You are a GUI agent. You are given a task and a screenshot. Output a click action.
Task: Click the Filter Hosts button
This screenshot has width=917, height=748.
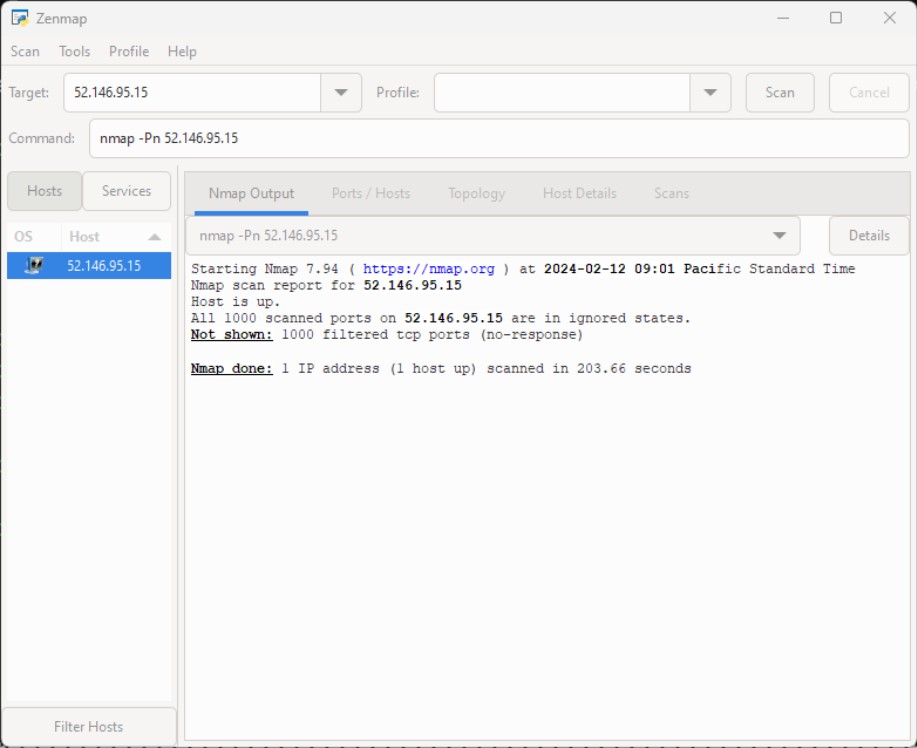(x=89, y=726)
